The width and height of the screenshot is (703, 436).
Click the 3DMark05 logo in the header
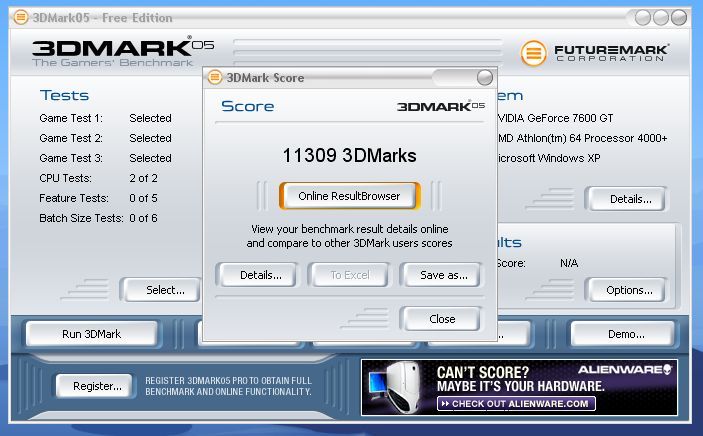point(122,52)
